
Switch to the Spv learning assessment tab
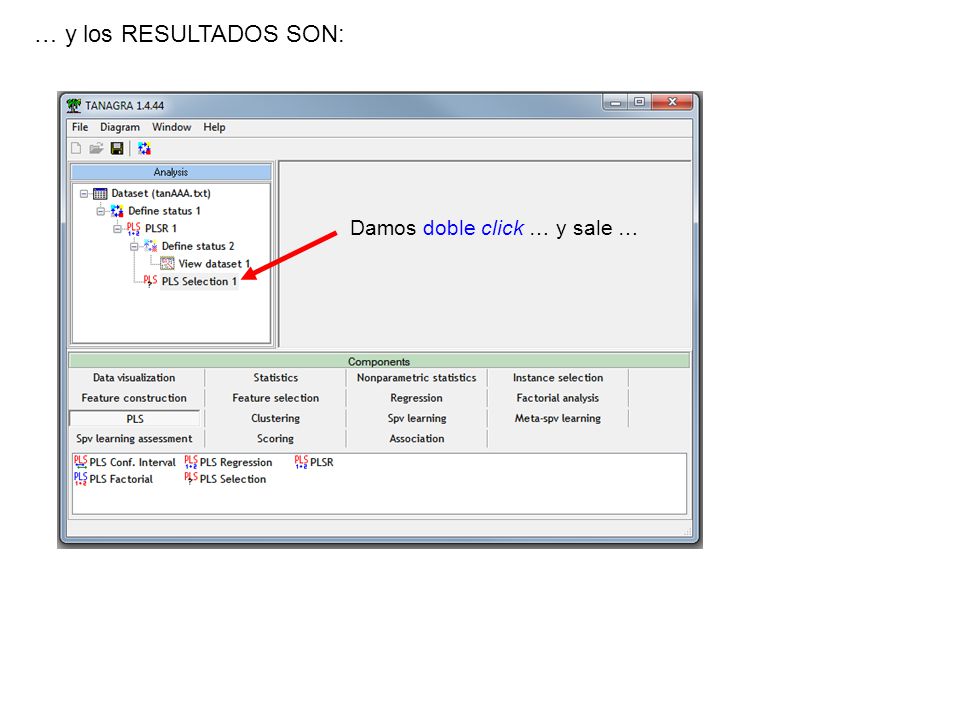click(134, 438)
